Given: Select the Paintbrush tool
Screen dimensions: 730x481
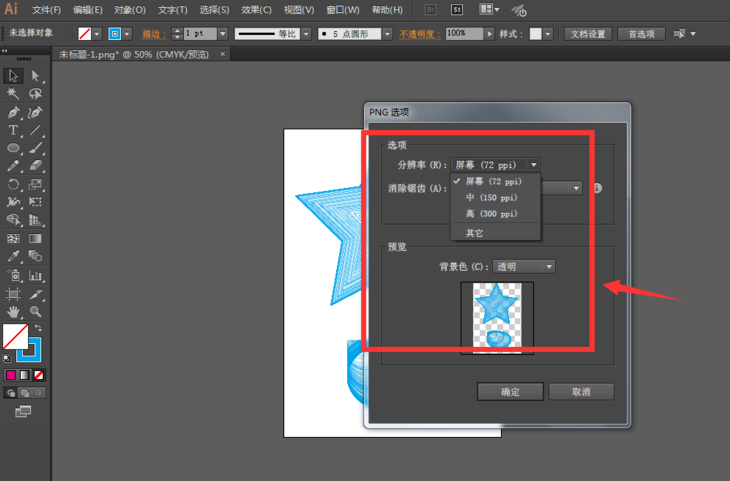Looking at the screenshot, I should click(x=35, y=148).
